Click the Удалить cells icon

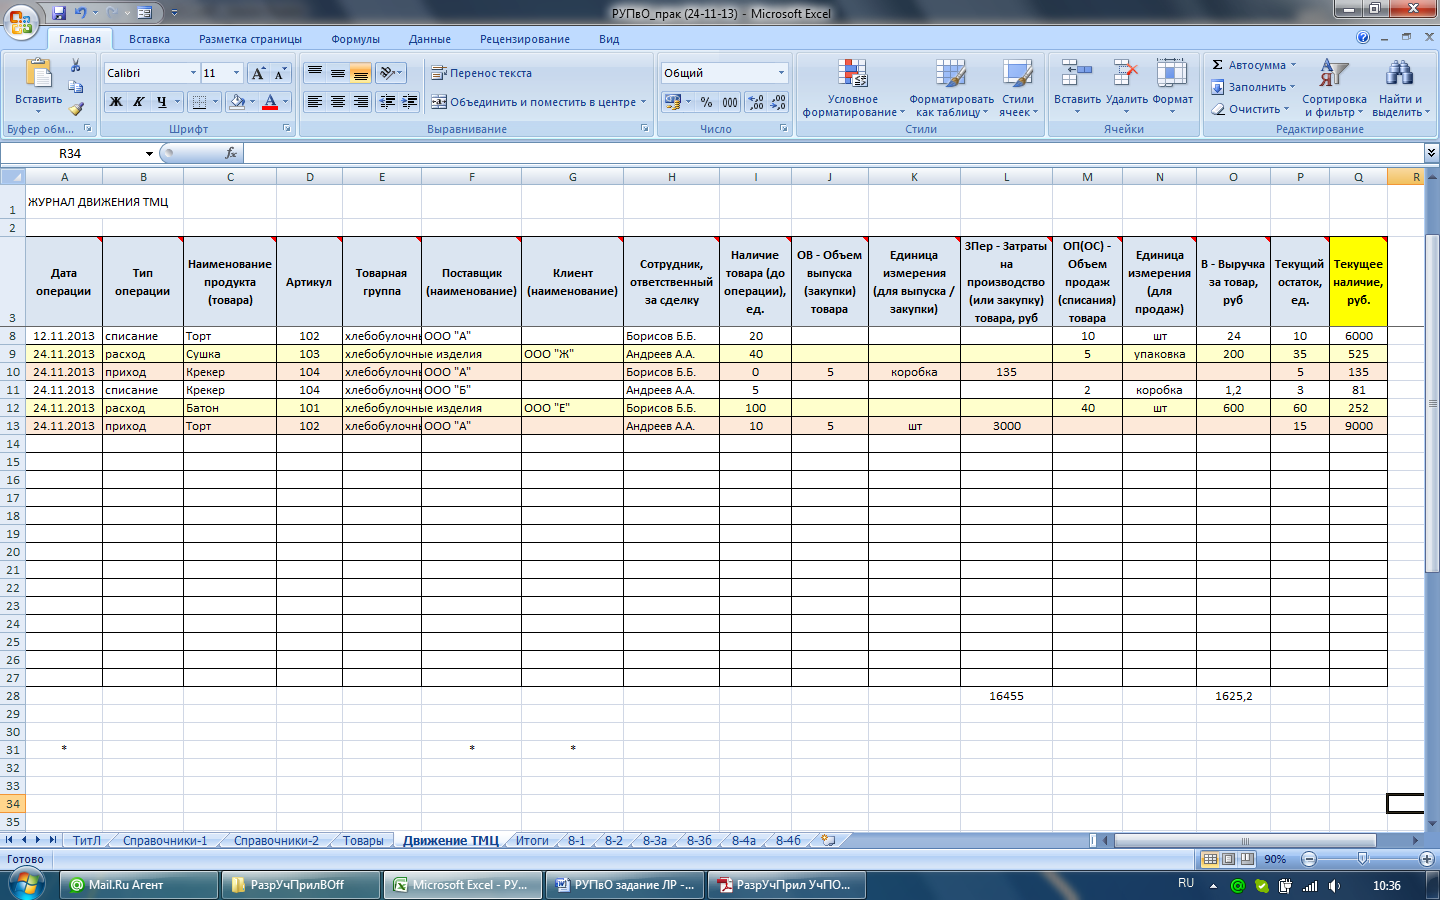pos(1126,74)
